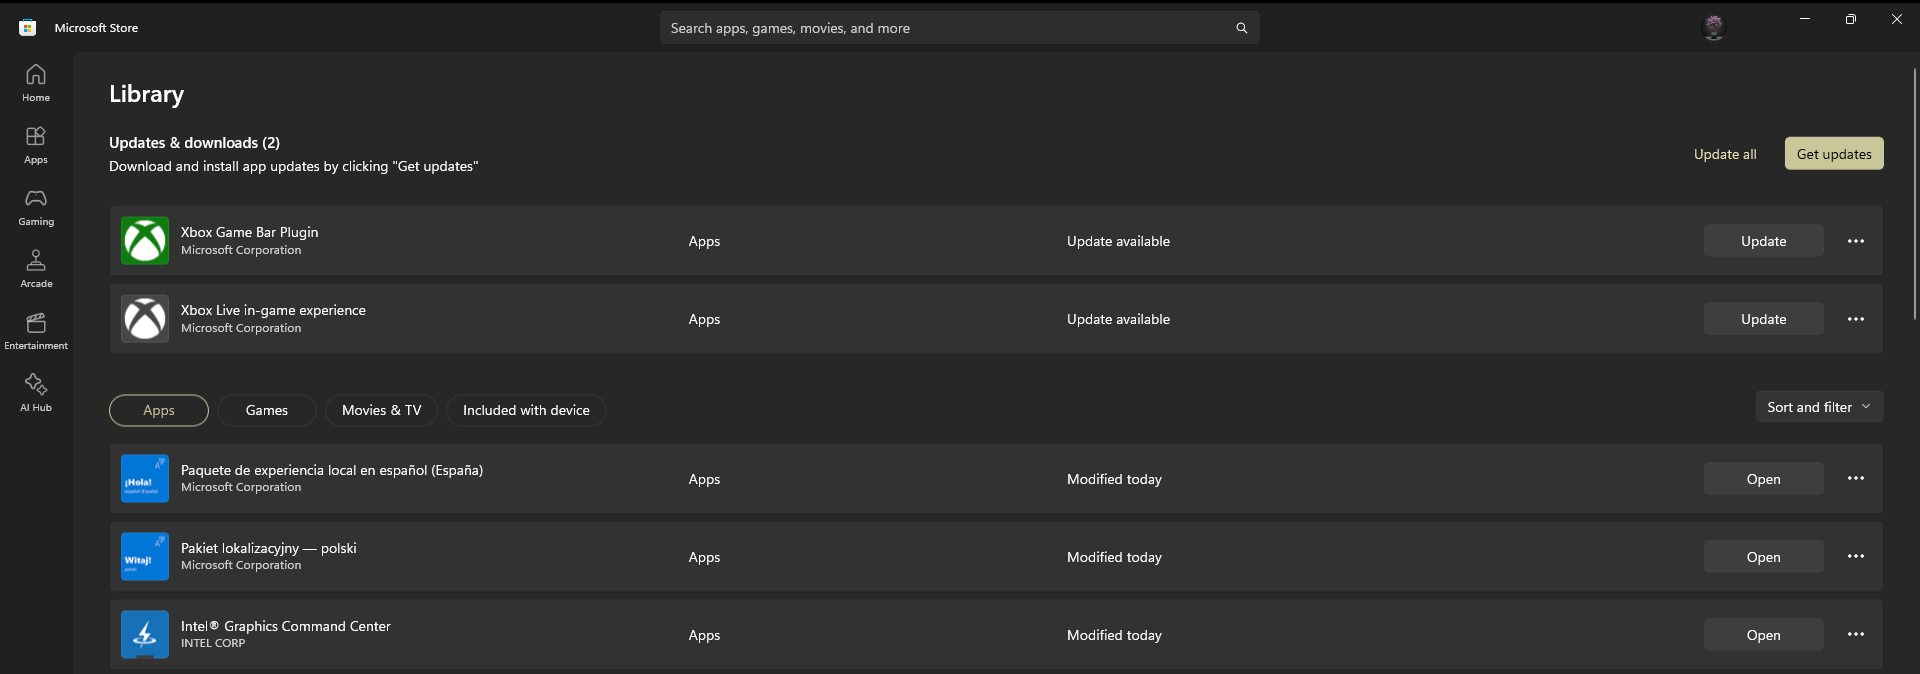Open the AI Hub section

pyautogui.click(x=36, y=393)
